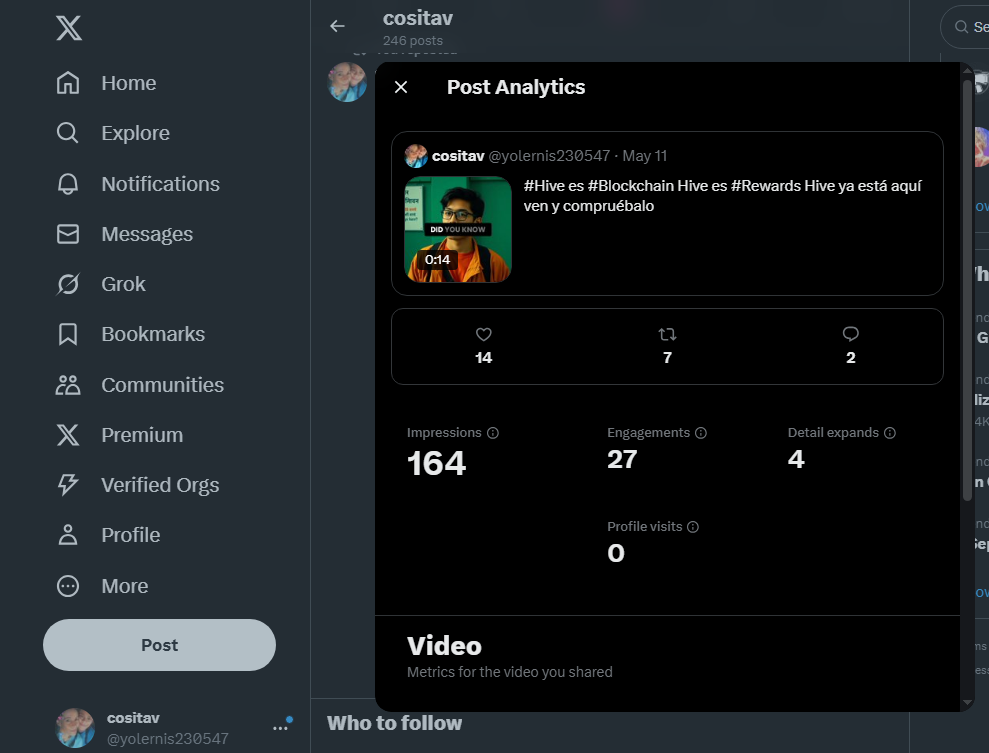Show info about Impressions
This screenshot has width=989, height=753.
pyautogui.click(x=493, y=433)
